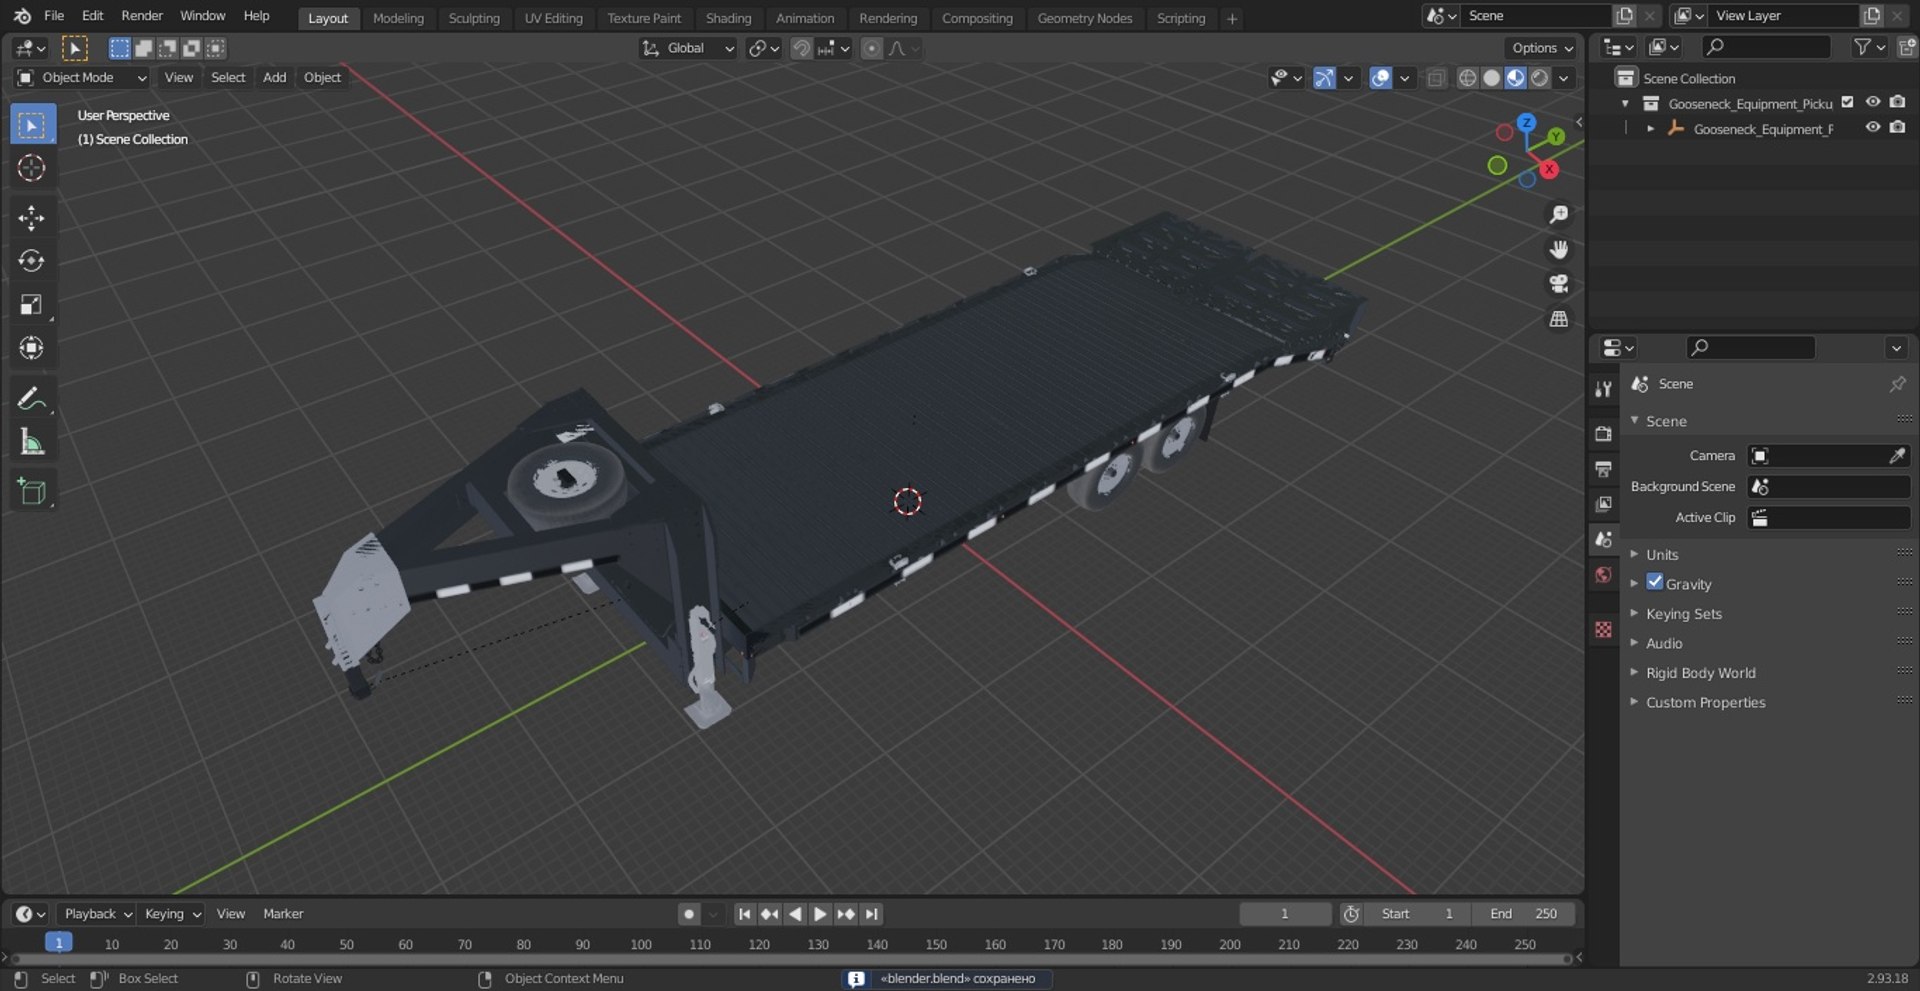This screenshot has height=991, width=1920.
Task: Switch to Modeling workspace tab
Action: pos(398,18)
